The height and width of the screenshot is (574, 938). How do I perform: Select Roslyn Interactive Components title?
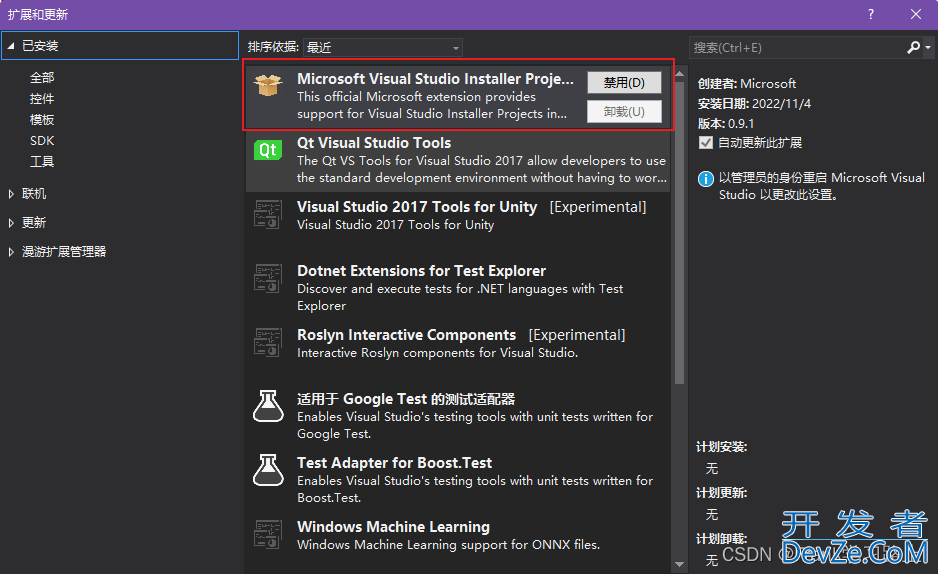(406, 335)
